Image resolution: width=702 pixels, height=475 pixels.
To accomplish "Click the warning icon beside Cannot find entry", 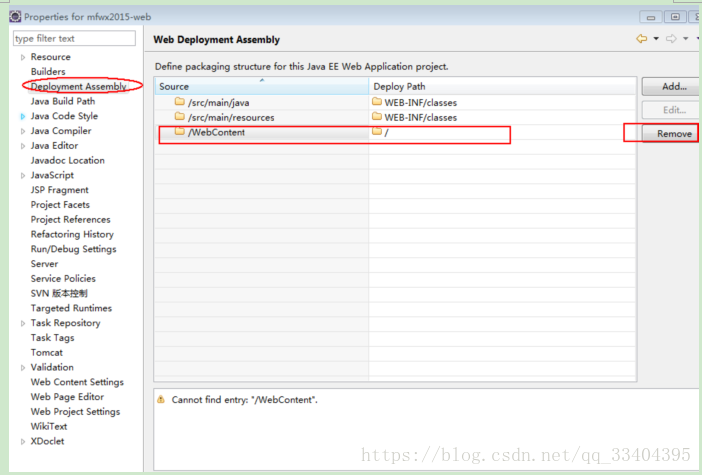I will (161, 399).
